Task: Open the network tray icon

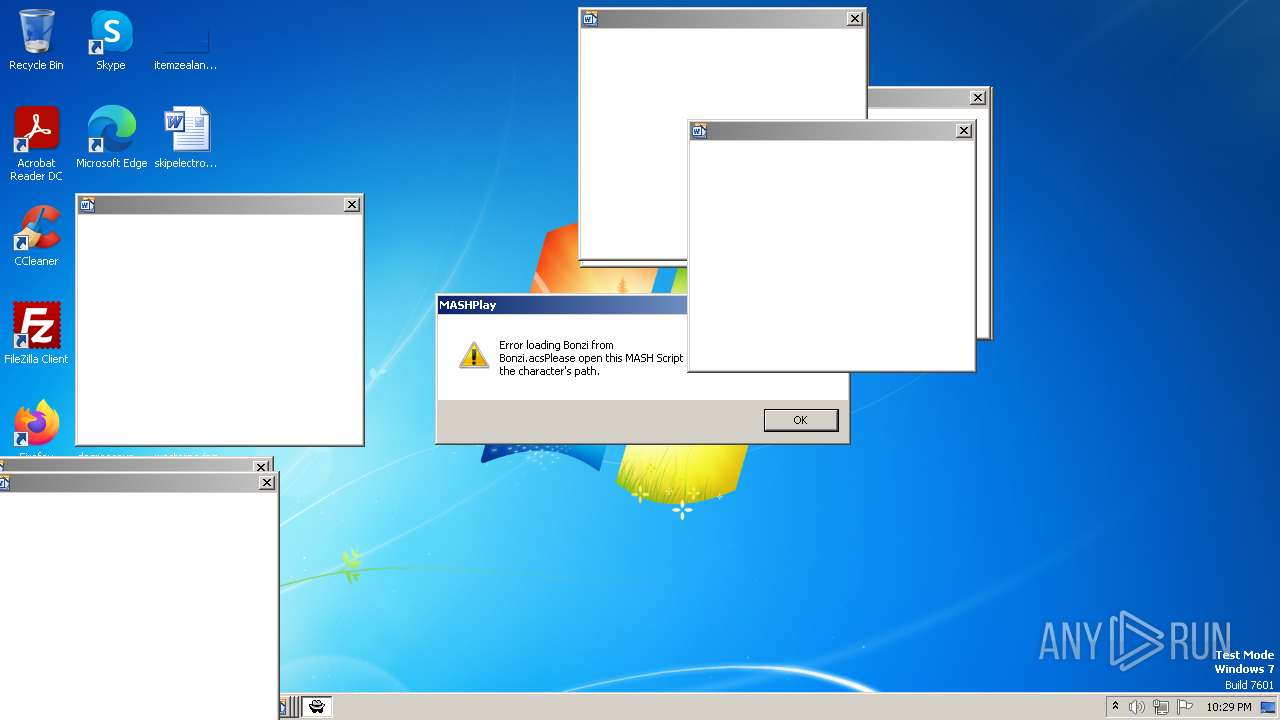Action: click(1161, 707)
